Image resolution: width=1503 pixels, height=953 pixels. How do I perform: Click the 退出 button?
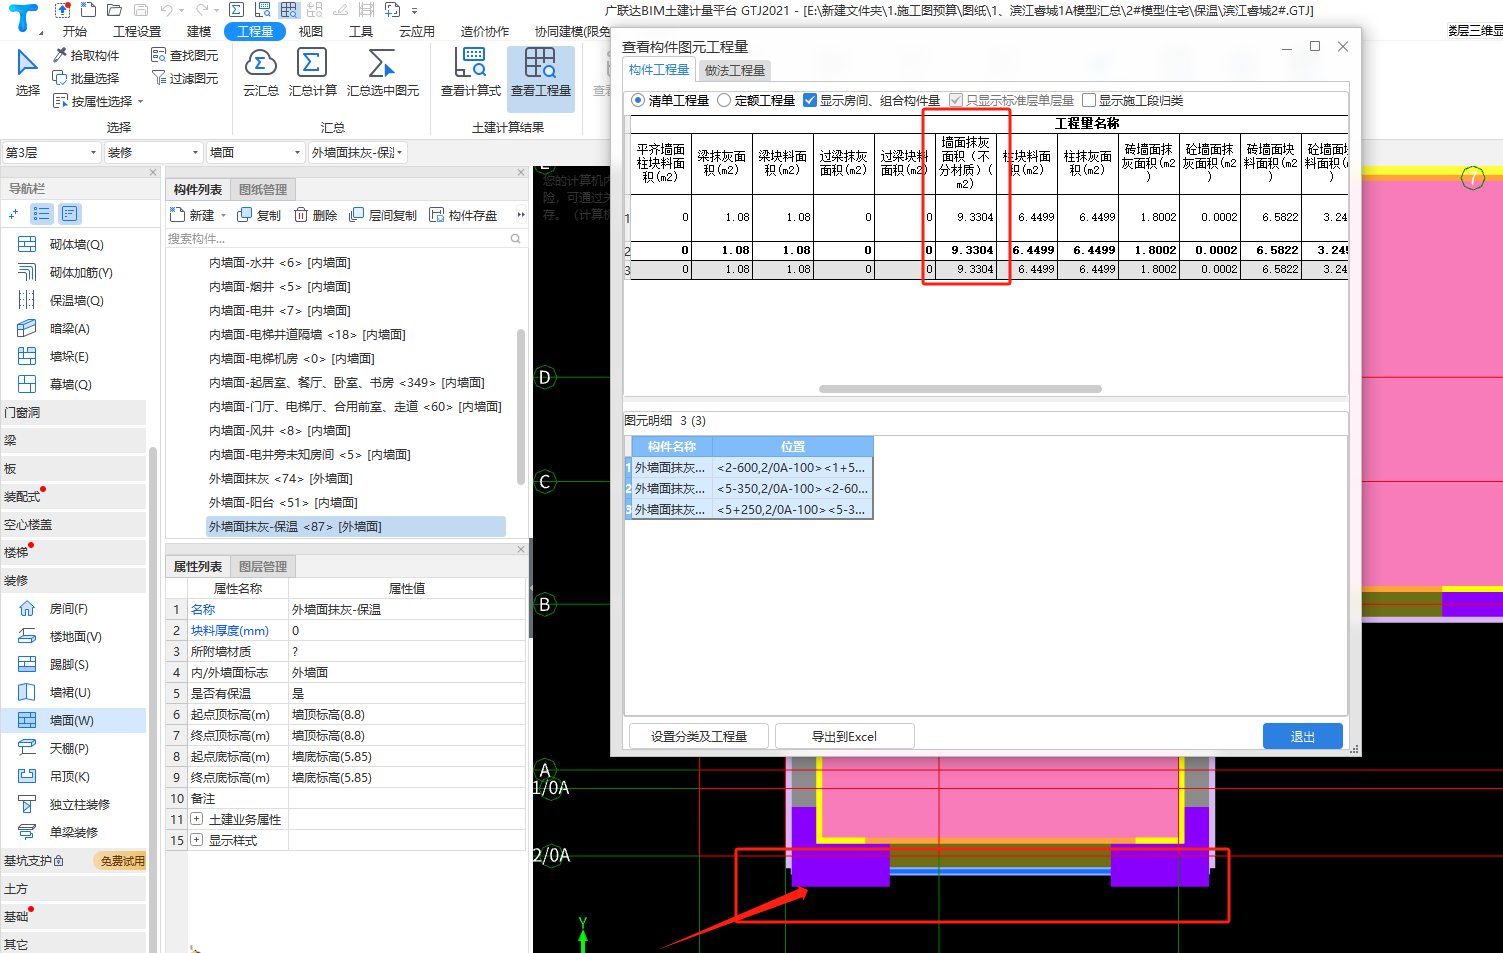[1302, 736]
